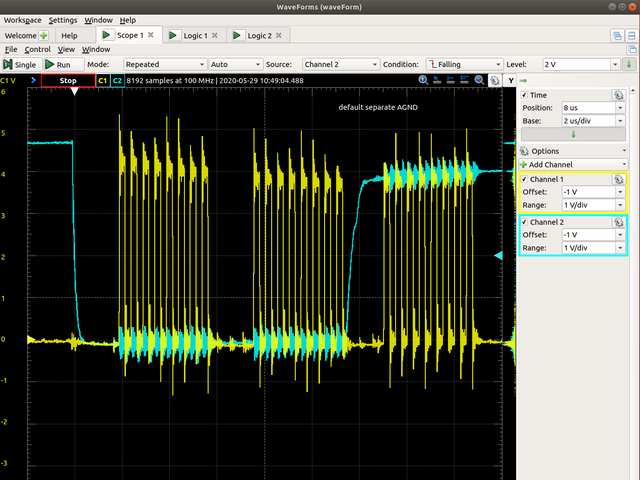Add a new instrument with Welcome plus icon
This screenshot has height=480, width=640.
coord(43,36)
